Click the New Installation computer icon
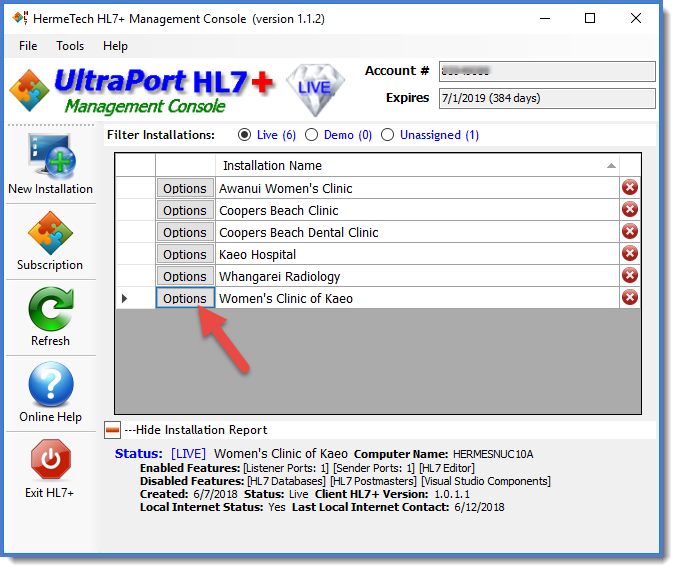 click(52, 156)
